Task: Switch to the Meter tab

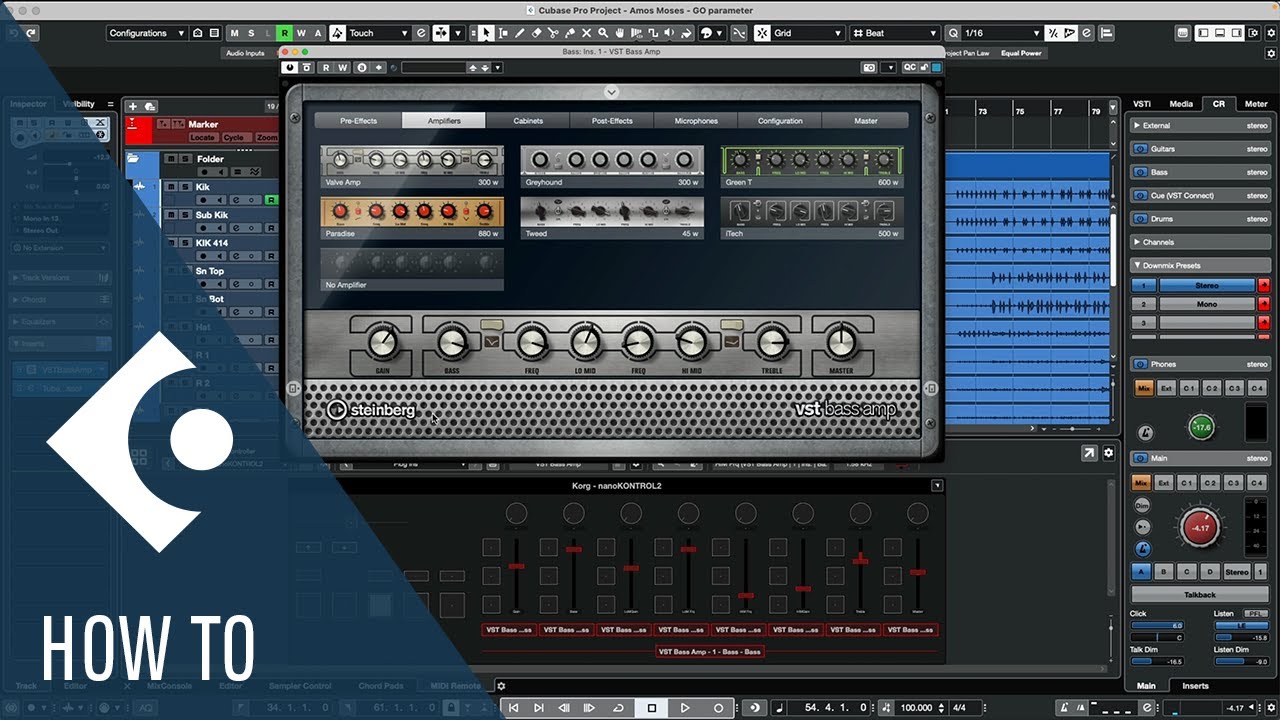Action: tap(1255, 103)
